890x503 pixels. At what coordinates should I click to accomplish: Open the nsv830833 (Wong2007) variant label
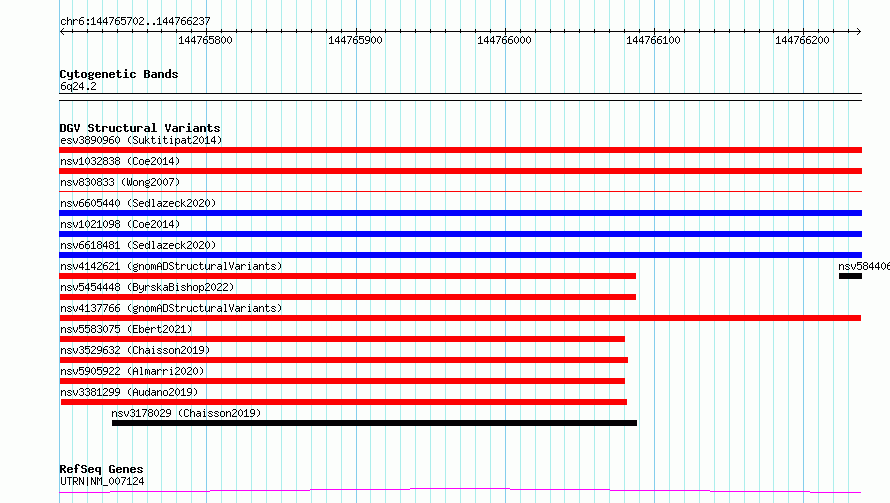click(120, 182)
